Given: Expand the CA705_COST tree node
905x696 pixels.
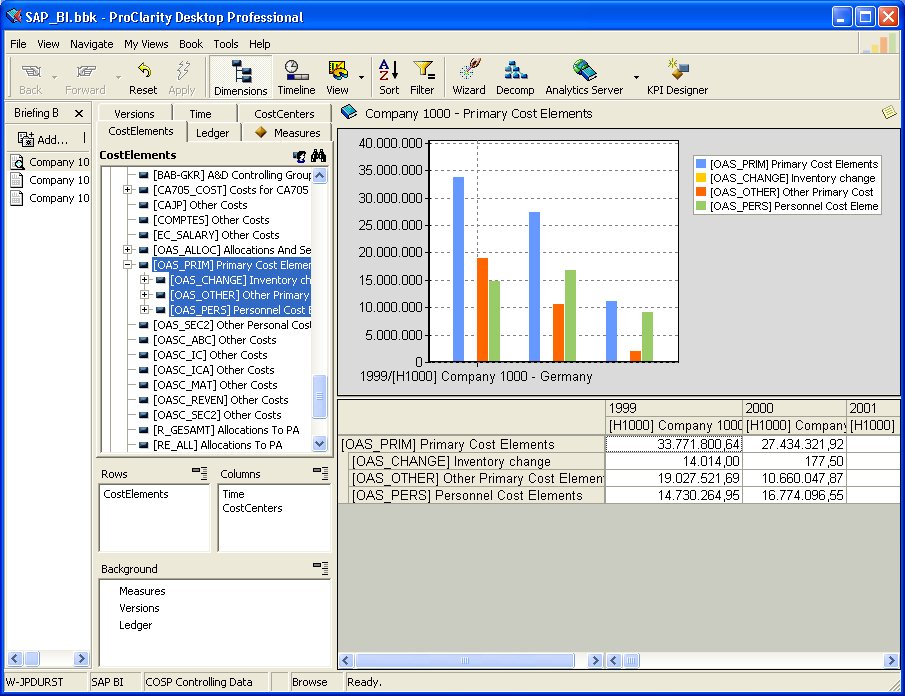Looking at the screenshot, I should [x=128, y=190].
